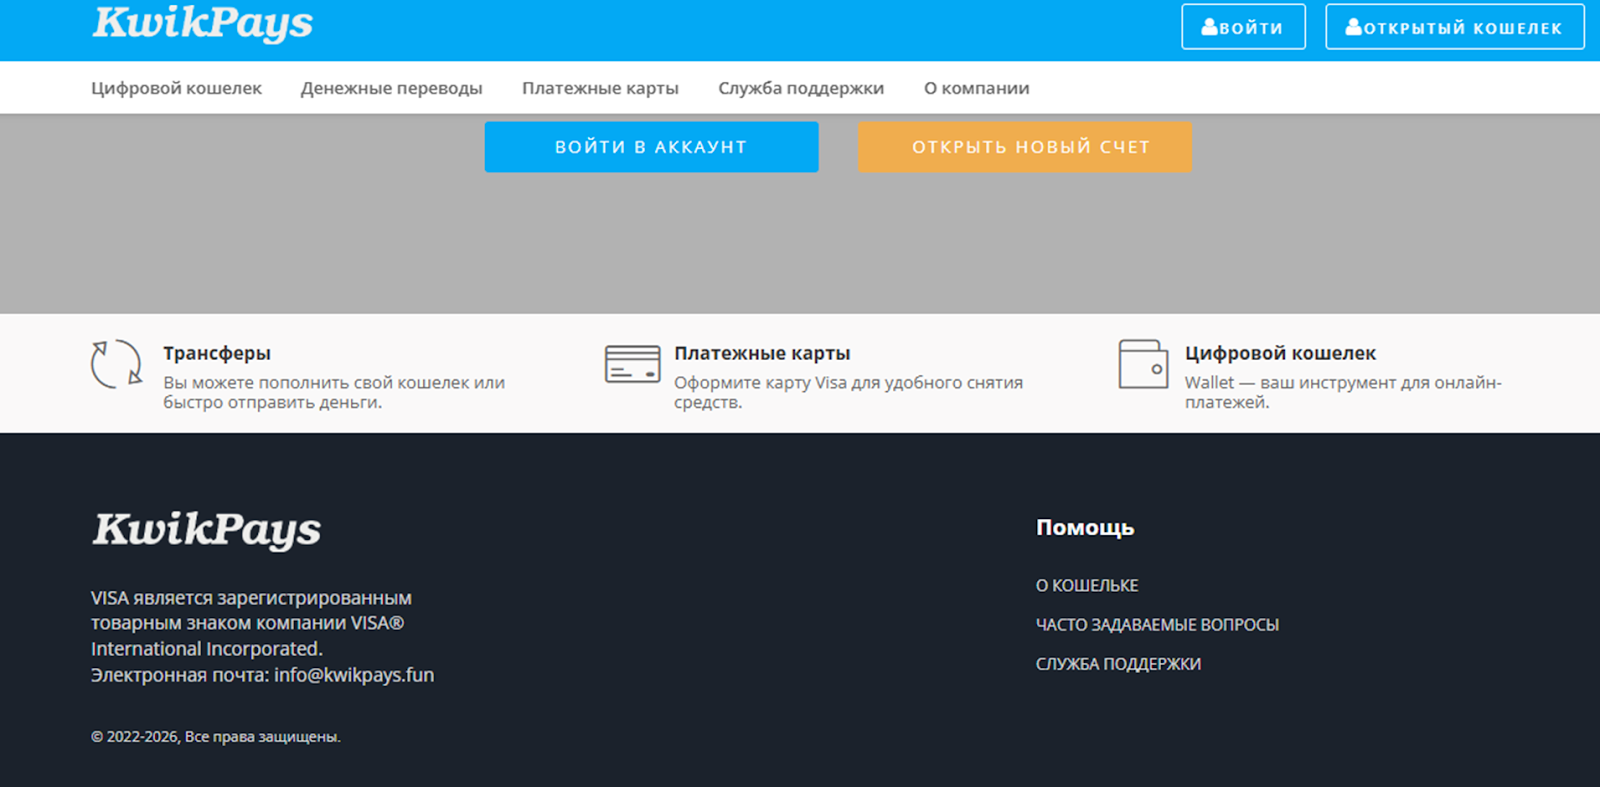
Task: Click the Цифровой кошелек wallet icon
Action: [1144, 364]
